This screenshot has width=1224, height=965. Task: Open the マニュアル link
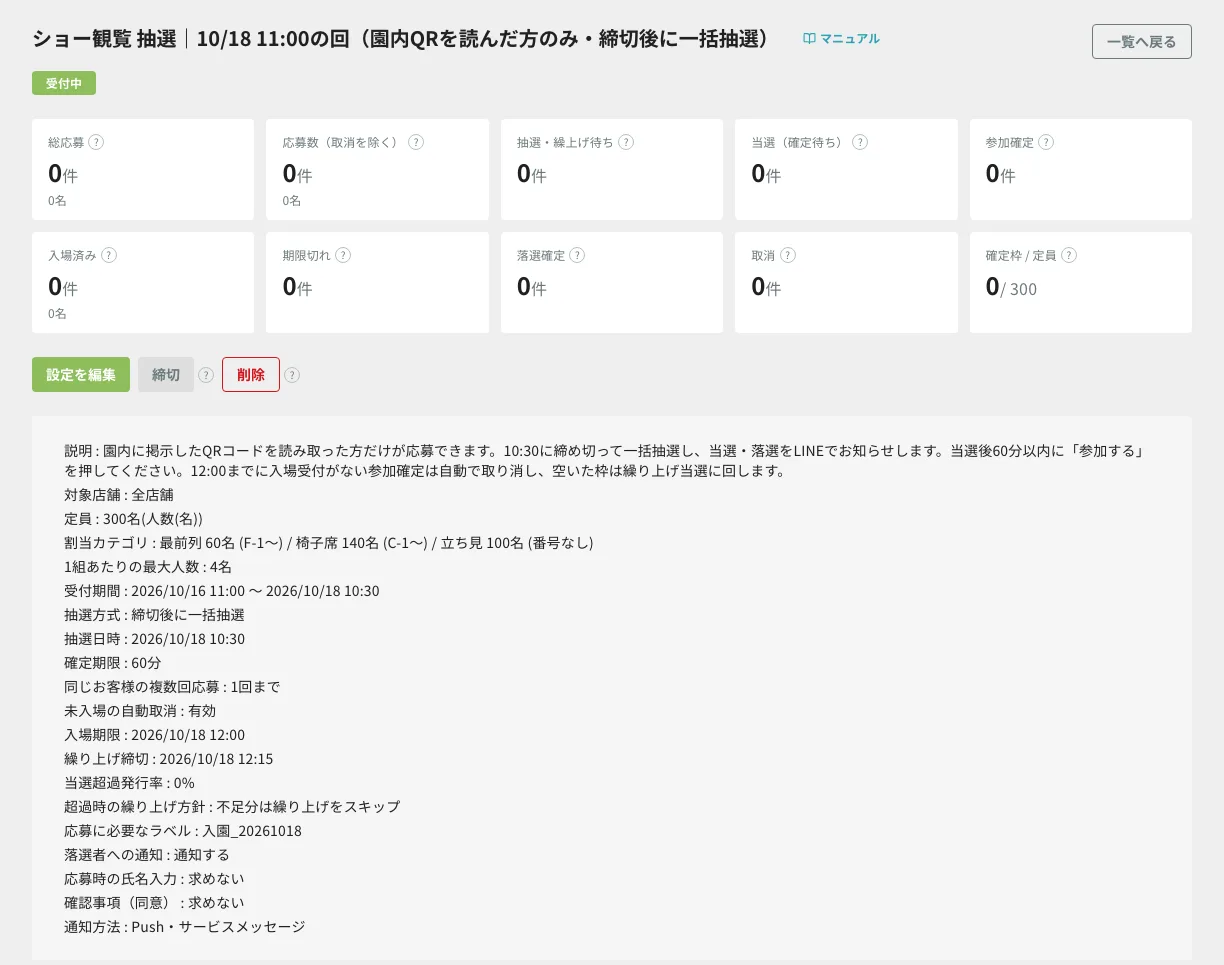pyautogui.click(x=841, y=39)
